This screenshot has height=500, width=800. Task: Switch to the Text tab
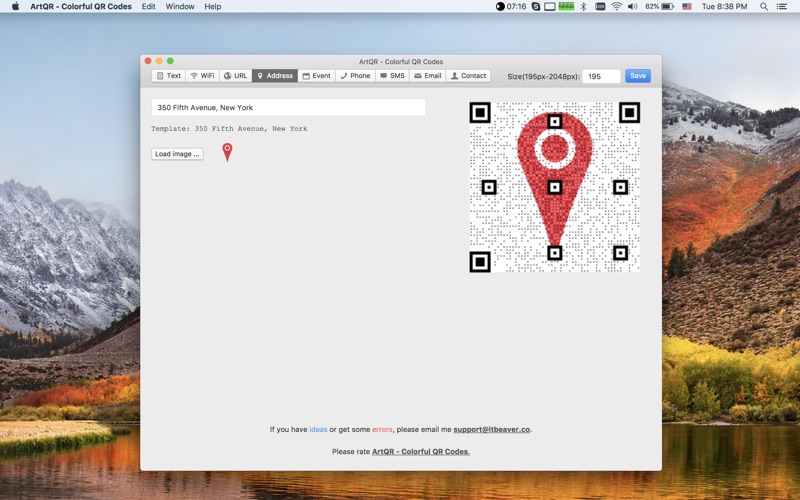168,76
